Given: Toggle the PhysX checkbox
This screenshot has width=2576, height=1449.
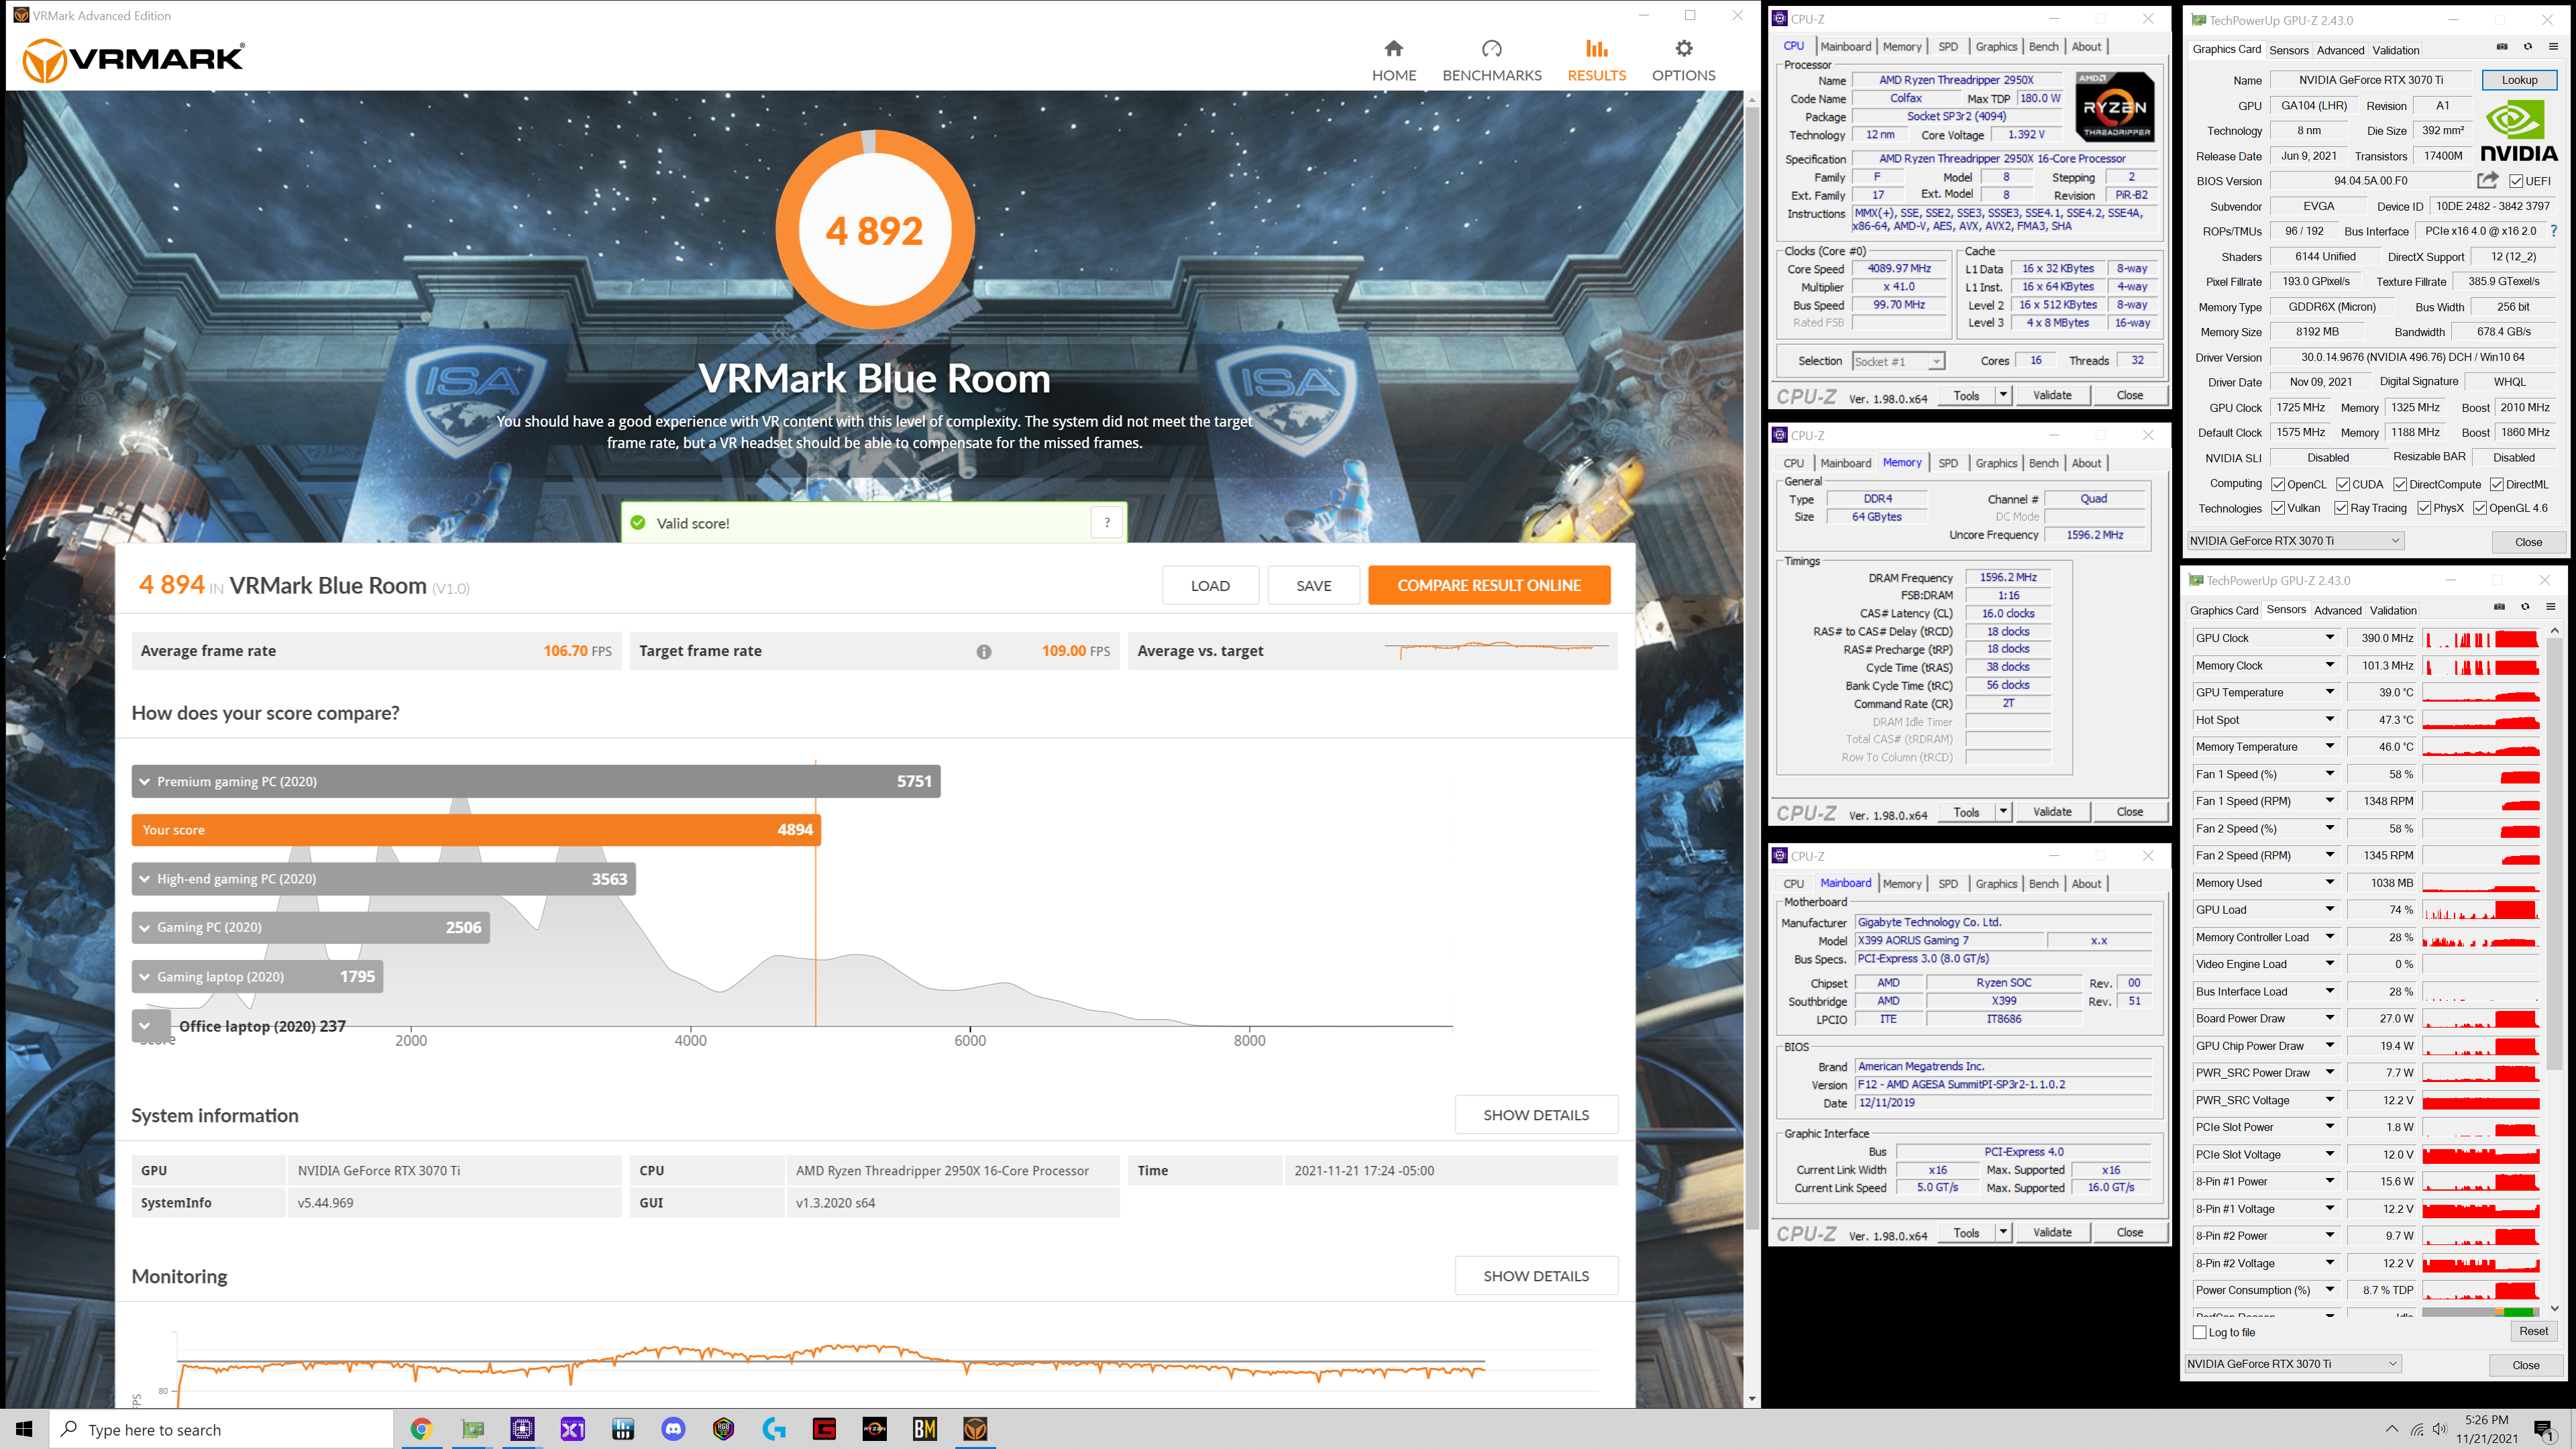Looking at the screenshot, I should click(2424, 508).
